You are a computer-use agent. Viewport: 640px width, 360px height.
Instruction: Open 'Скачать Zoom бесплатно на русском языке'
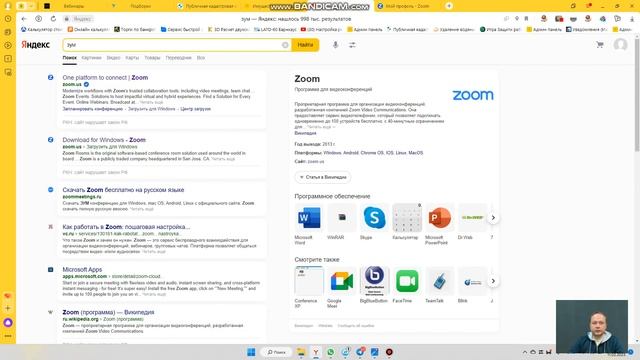[123, 190]
